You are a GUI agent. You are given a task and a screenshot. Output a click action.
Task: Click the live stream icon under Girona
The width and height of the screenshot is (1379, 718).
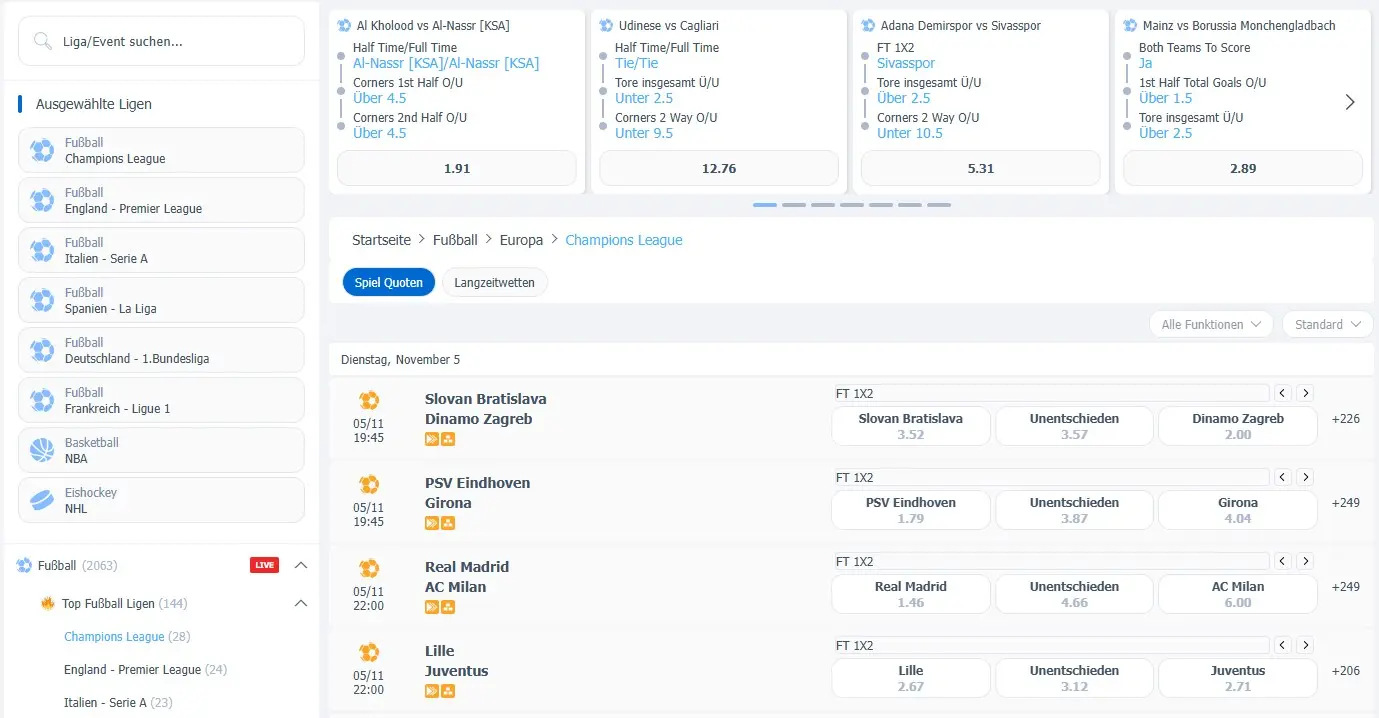coord(432,523)
